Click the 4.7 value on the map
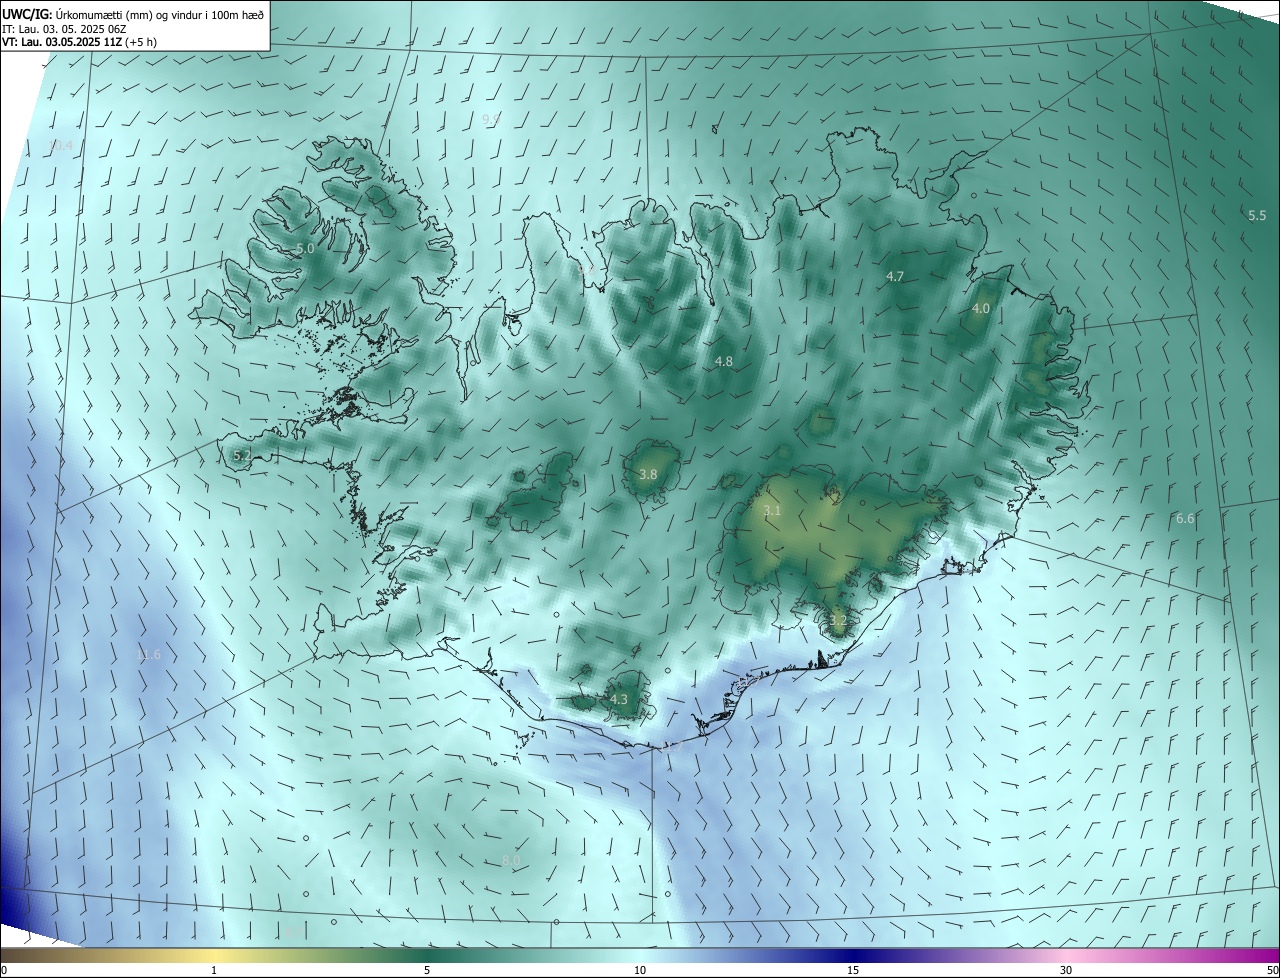Image resolution: width=1280 pixels, height=978 pixels. (x=895, y=276)
